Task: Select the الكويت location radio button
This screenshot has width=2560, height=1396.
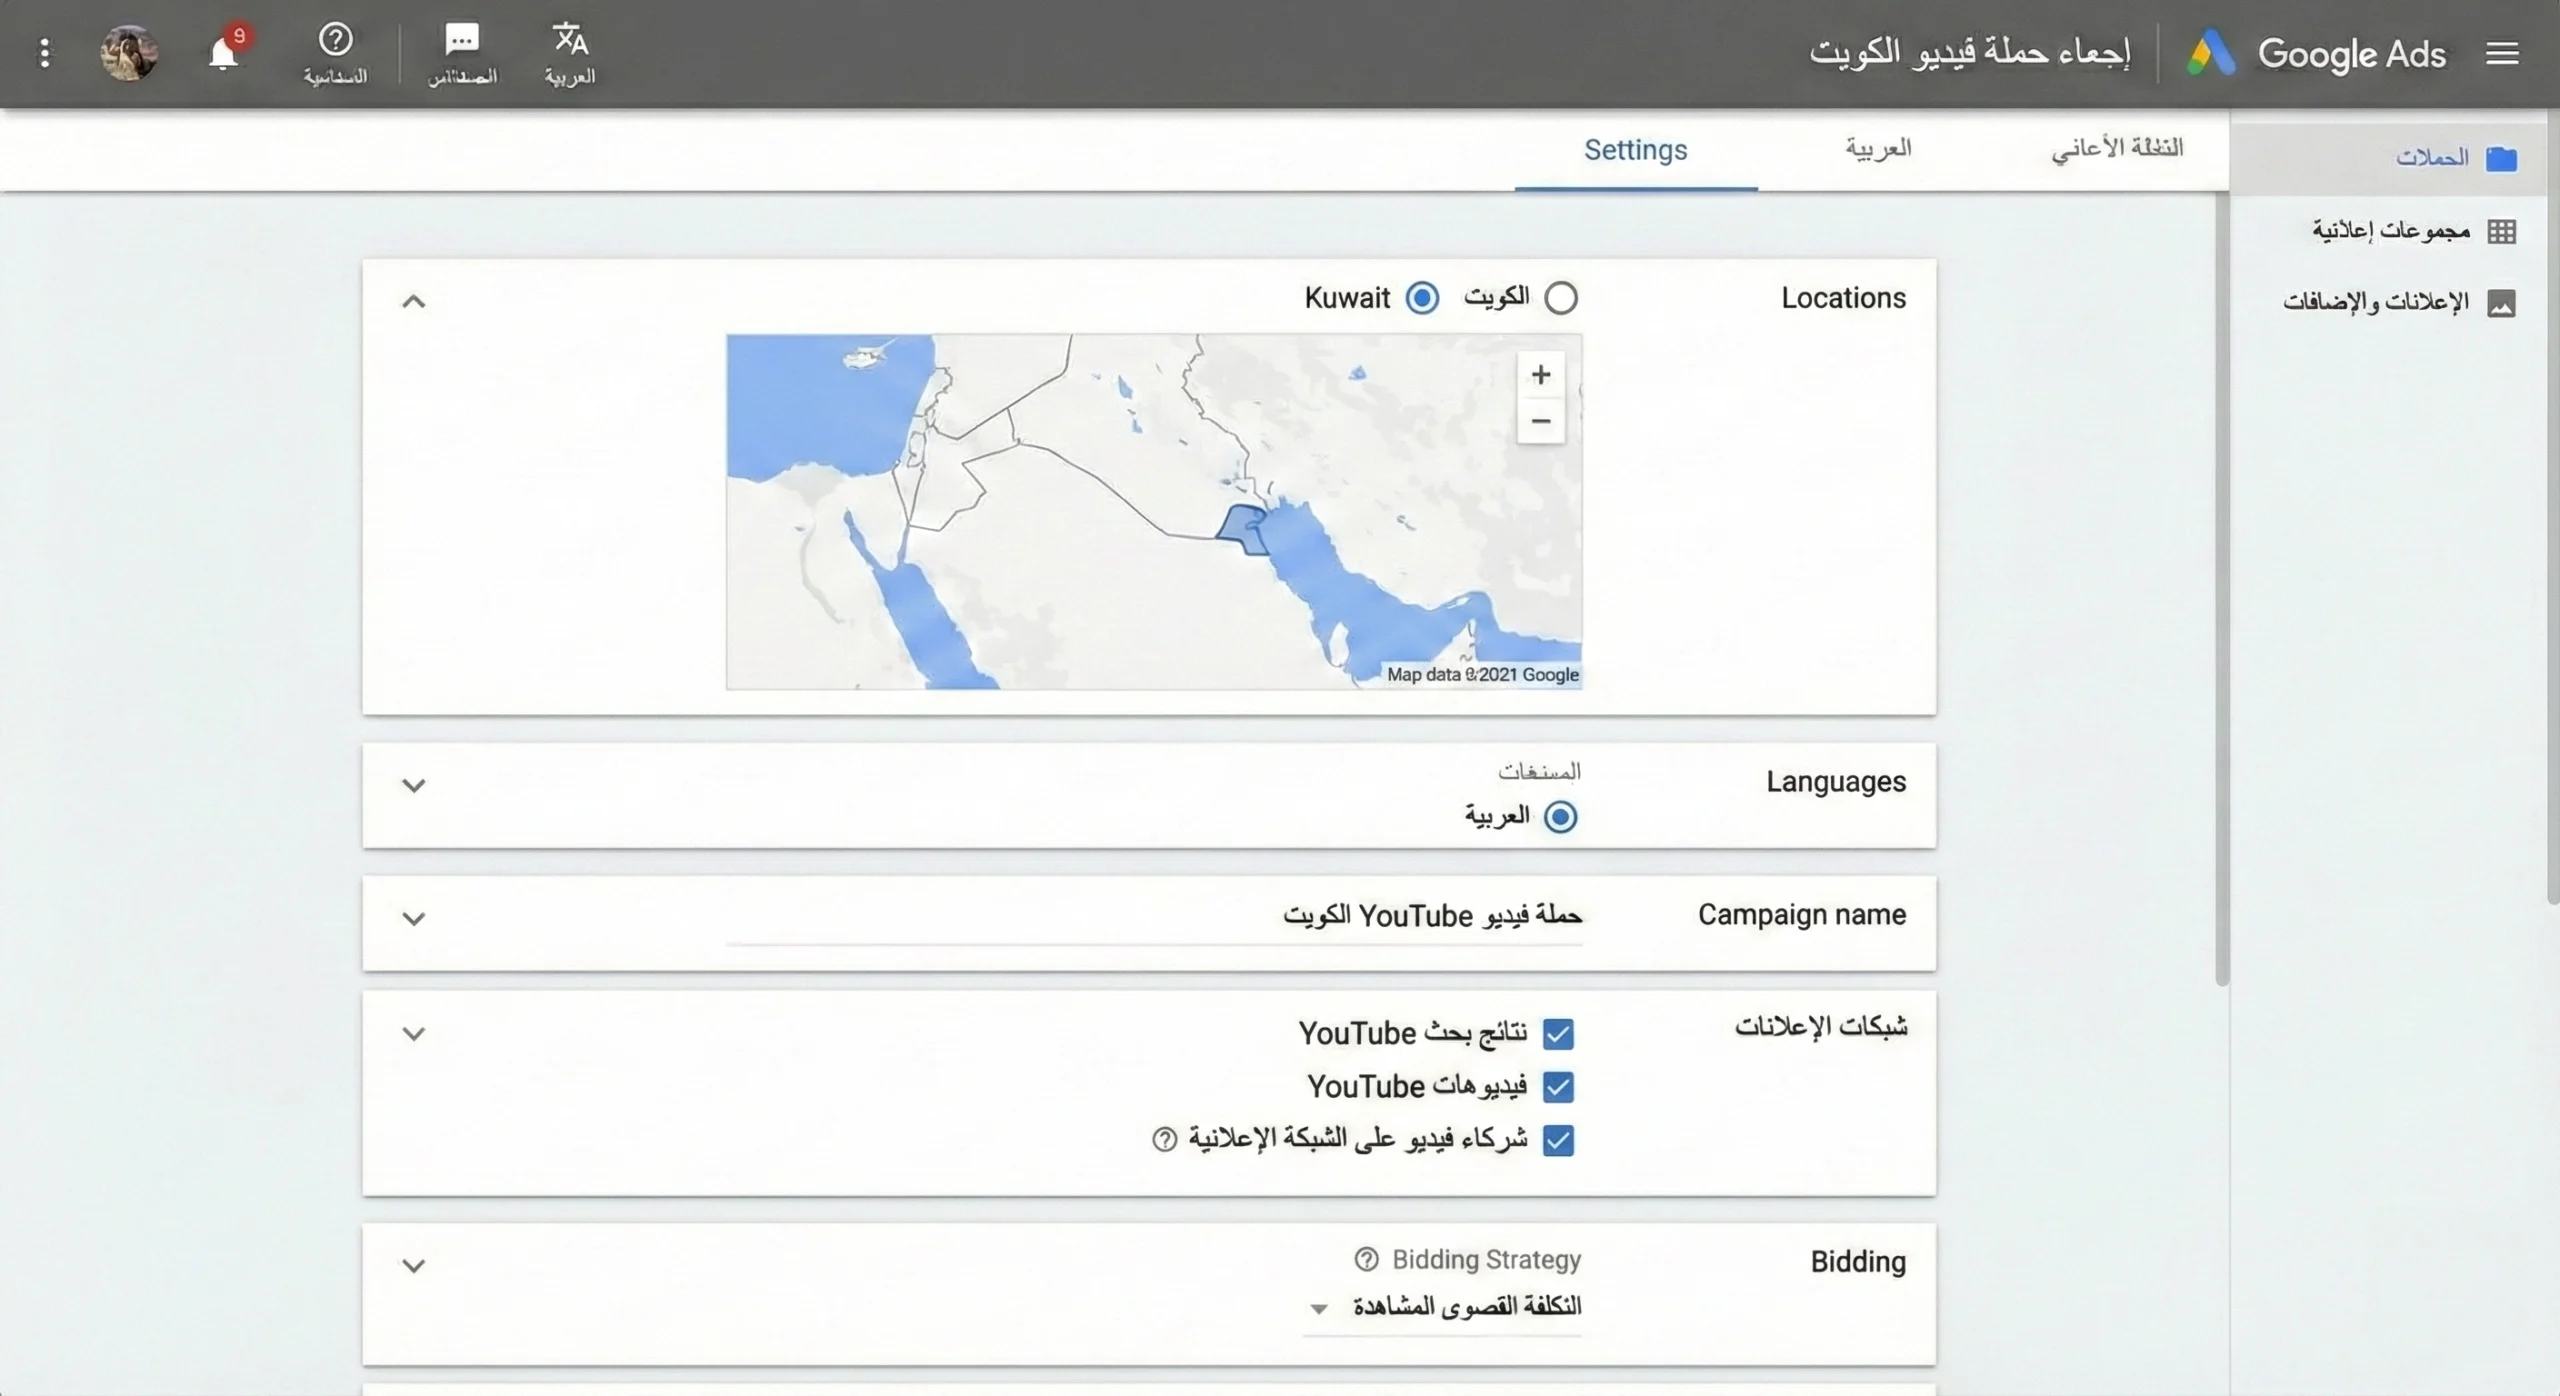Action: [1561, 298]
